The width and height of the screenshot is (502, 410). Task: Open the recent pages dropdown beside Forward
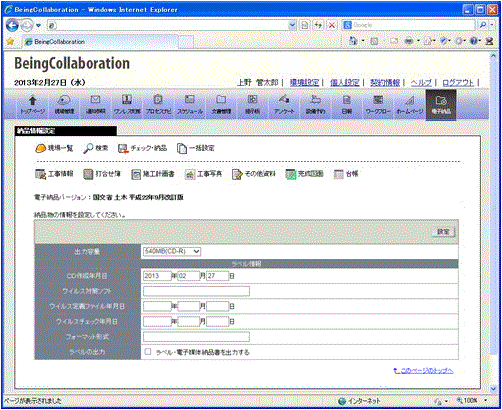38,25
